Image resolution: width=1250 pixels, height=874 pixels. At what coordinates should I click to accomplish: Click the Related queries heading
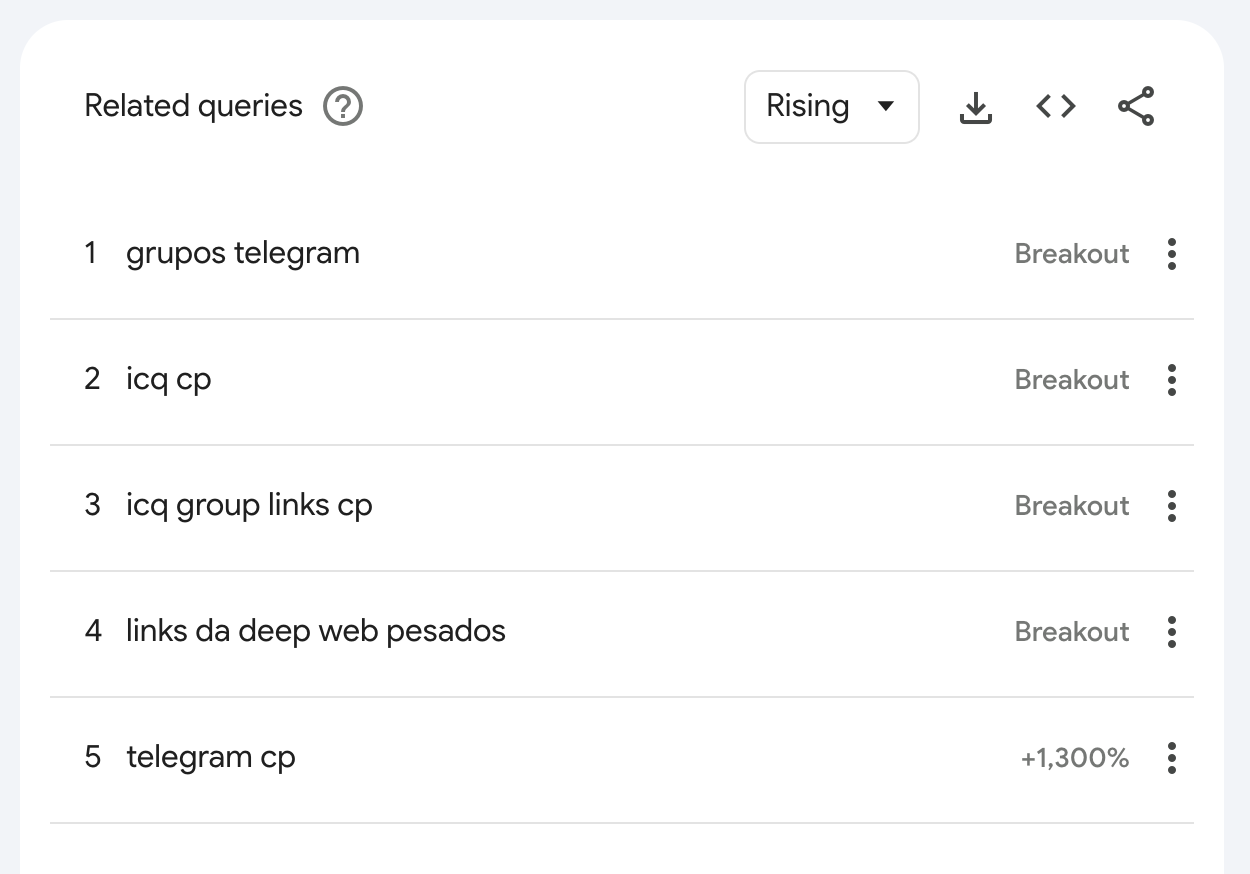tap(193, 106)
